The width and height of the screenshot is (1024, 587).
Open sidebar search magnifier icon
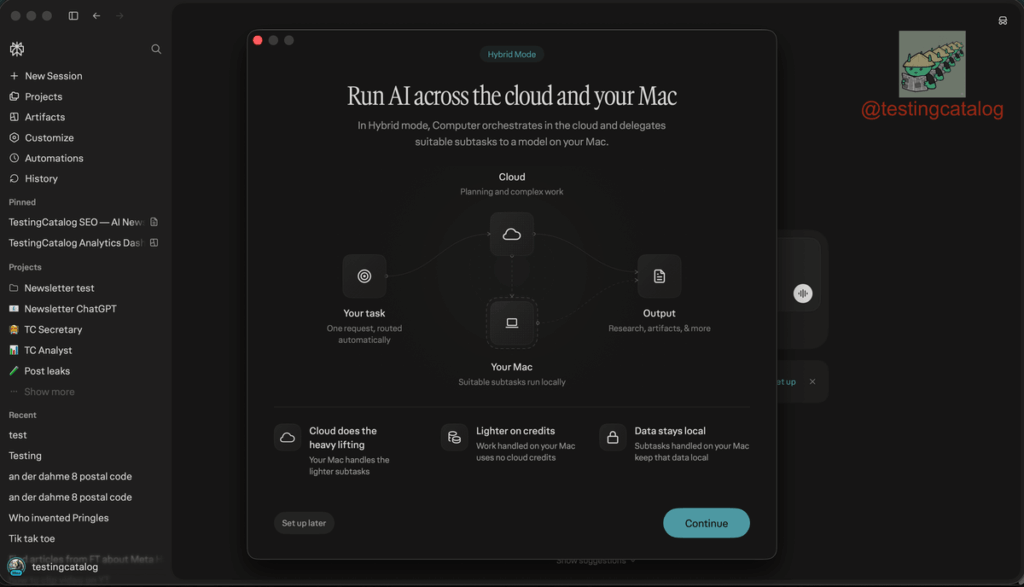point(156,49)
